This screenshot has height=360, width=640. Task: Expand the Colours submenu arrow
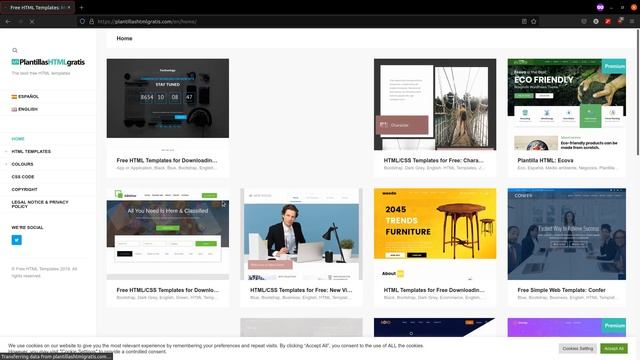tap(6, 164)
